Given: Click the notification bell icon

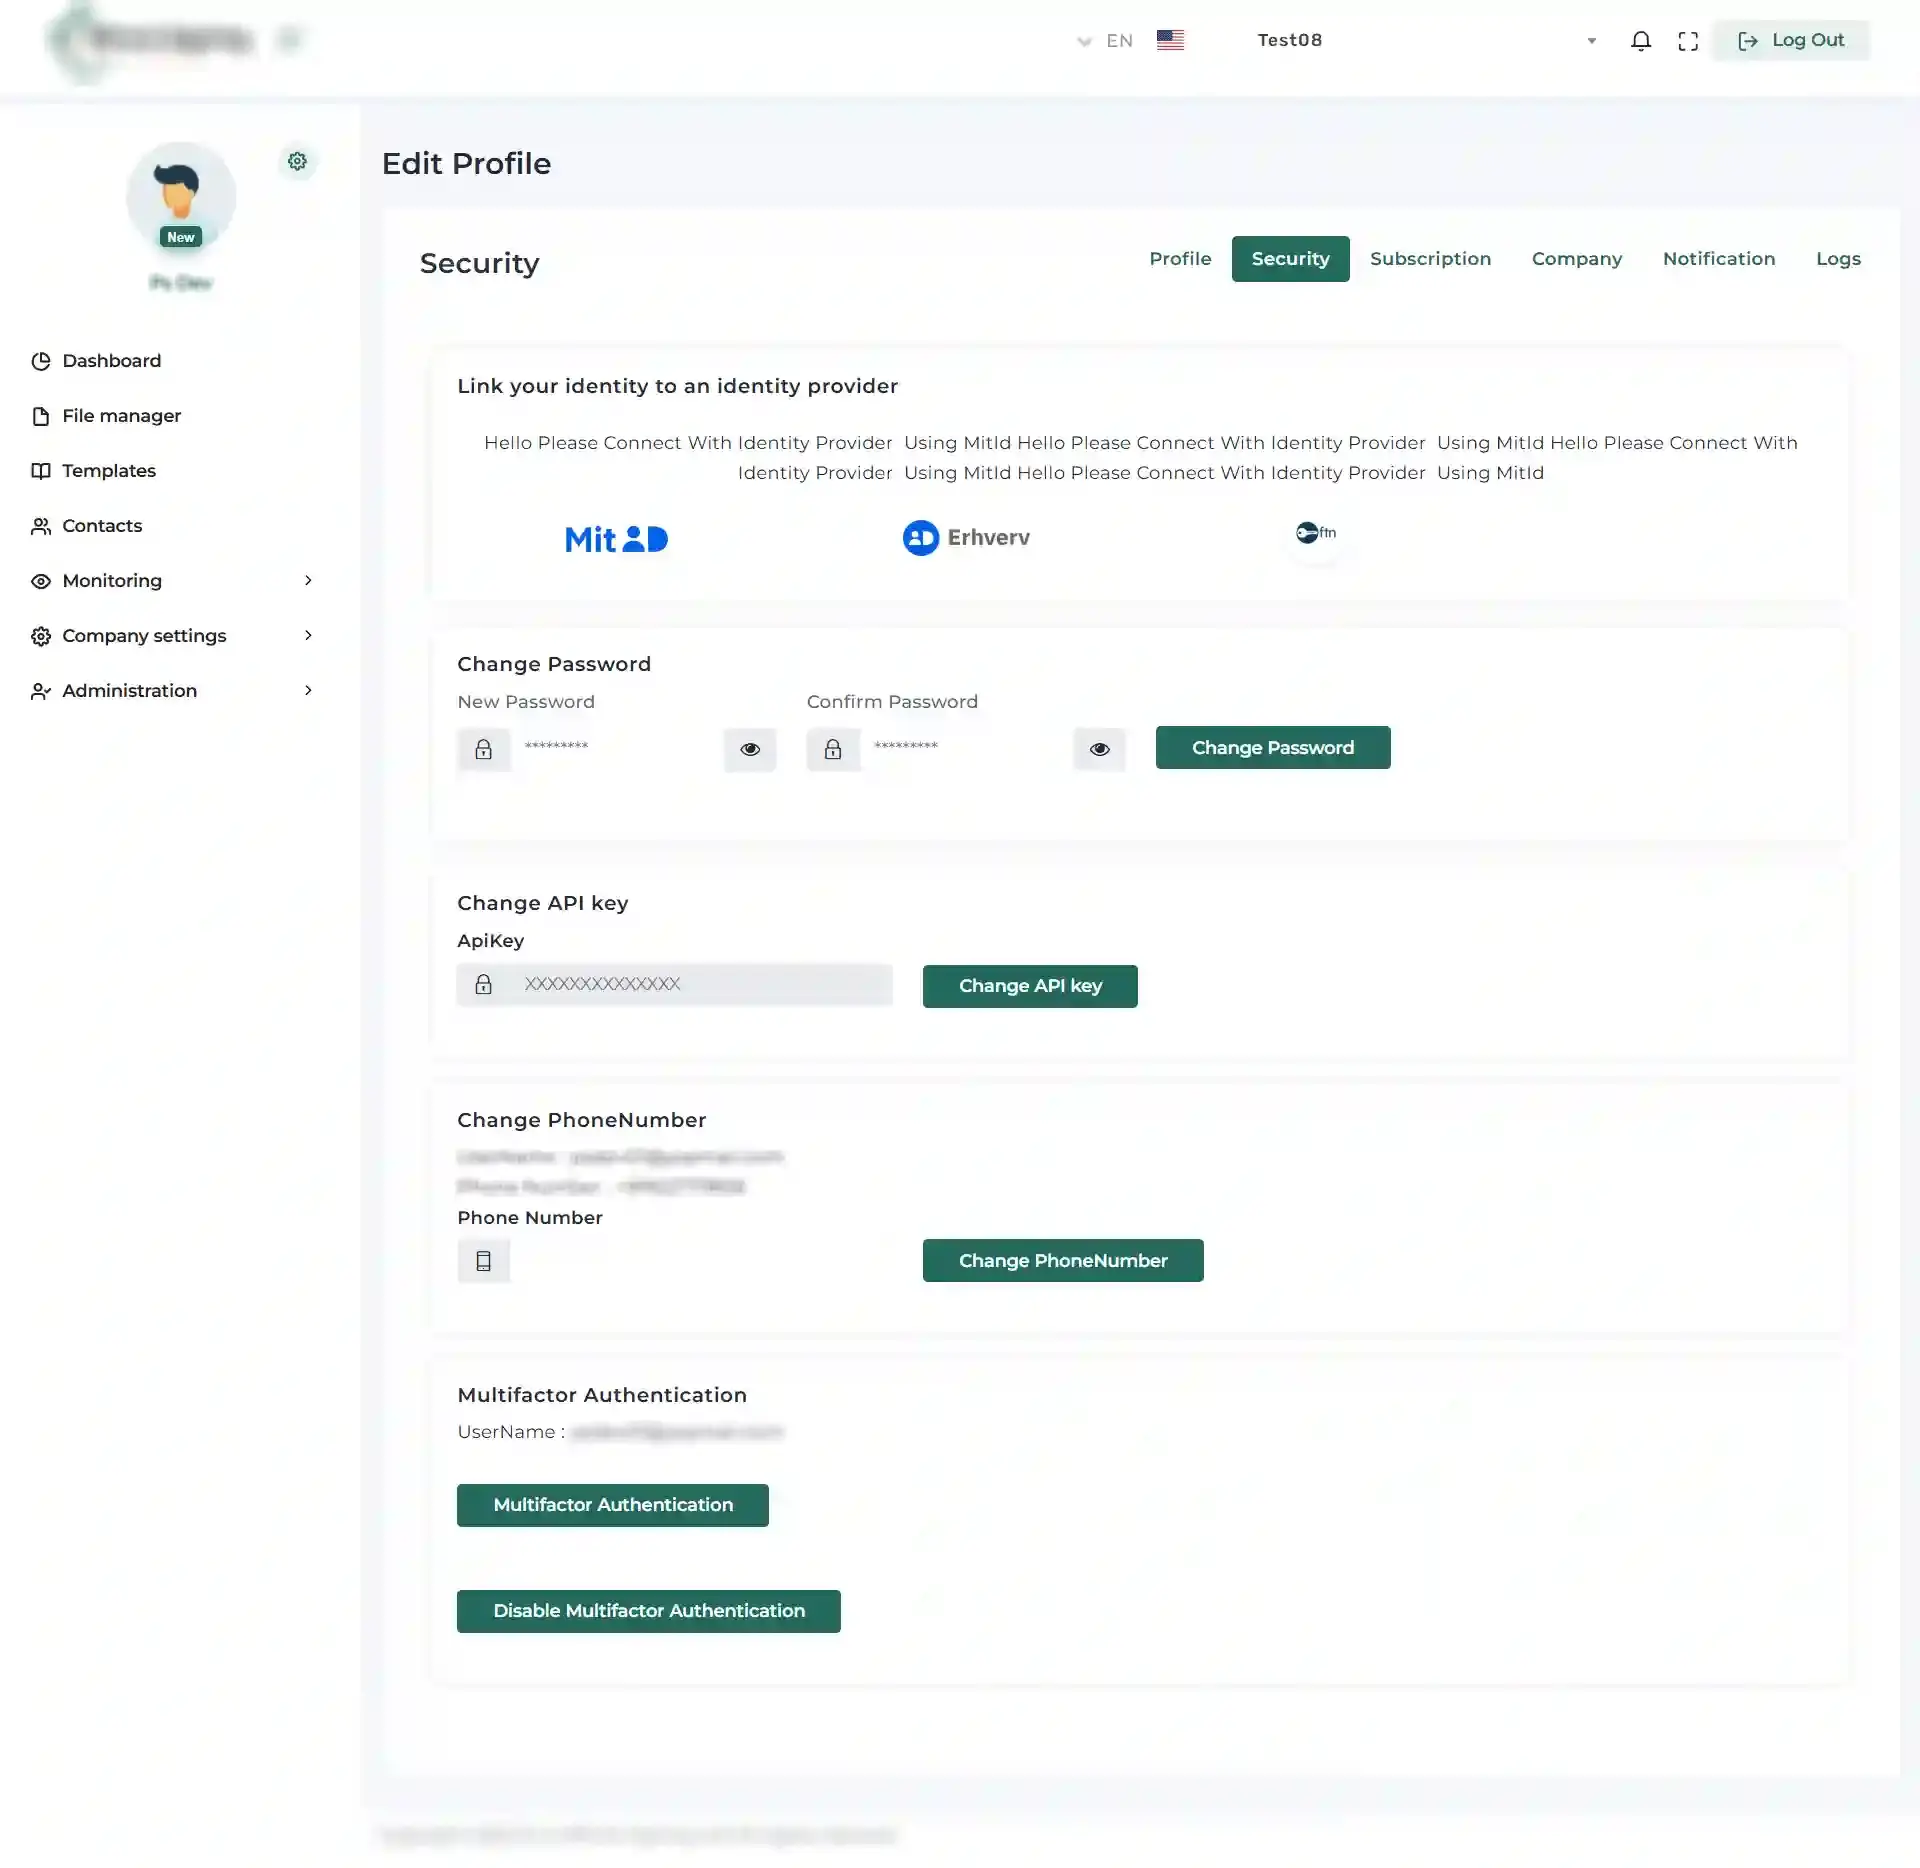Looking at the screenshot, I should pos(1641,41).
